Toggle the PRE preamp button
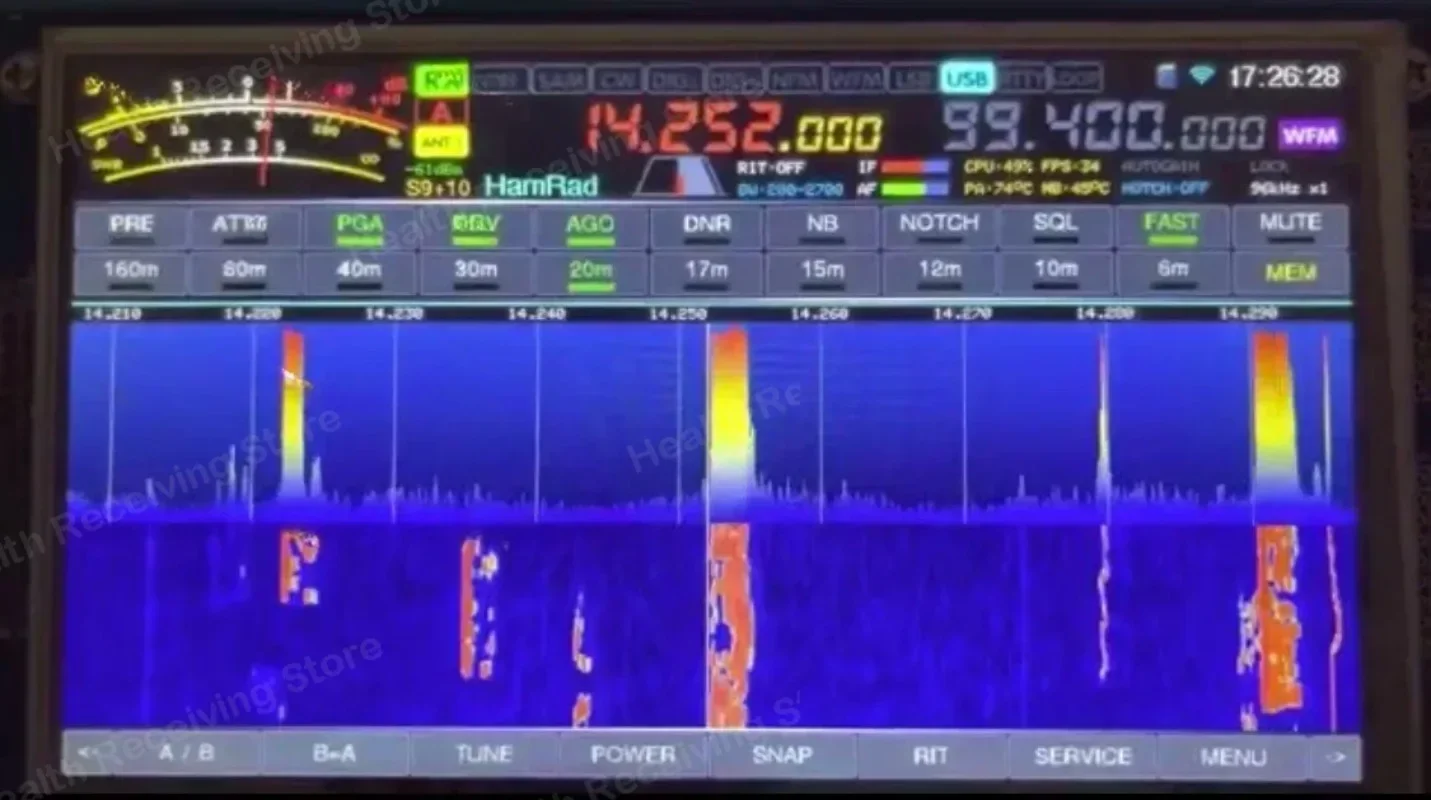1431x800 pixels. tap(131, 226)
